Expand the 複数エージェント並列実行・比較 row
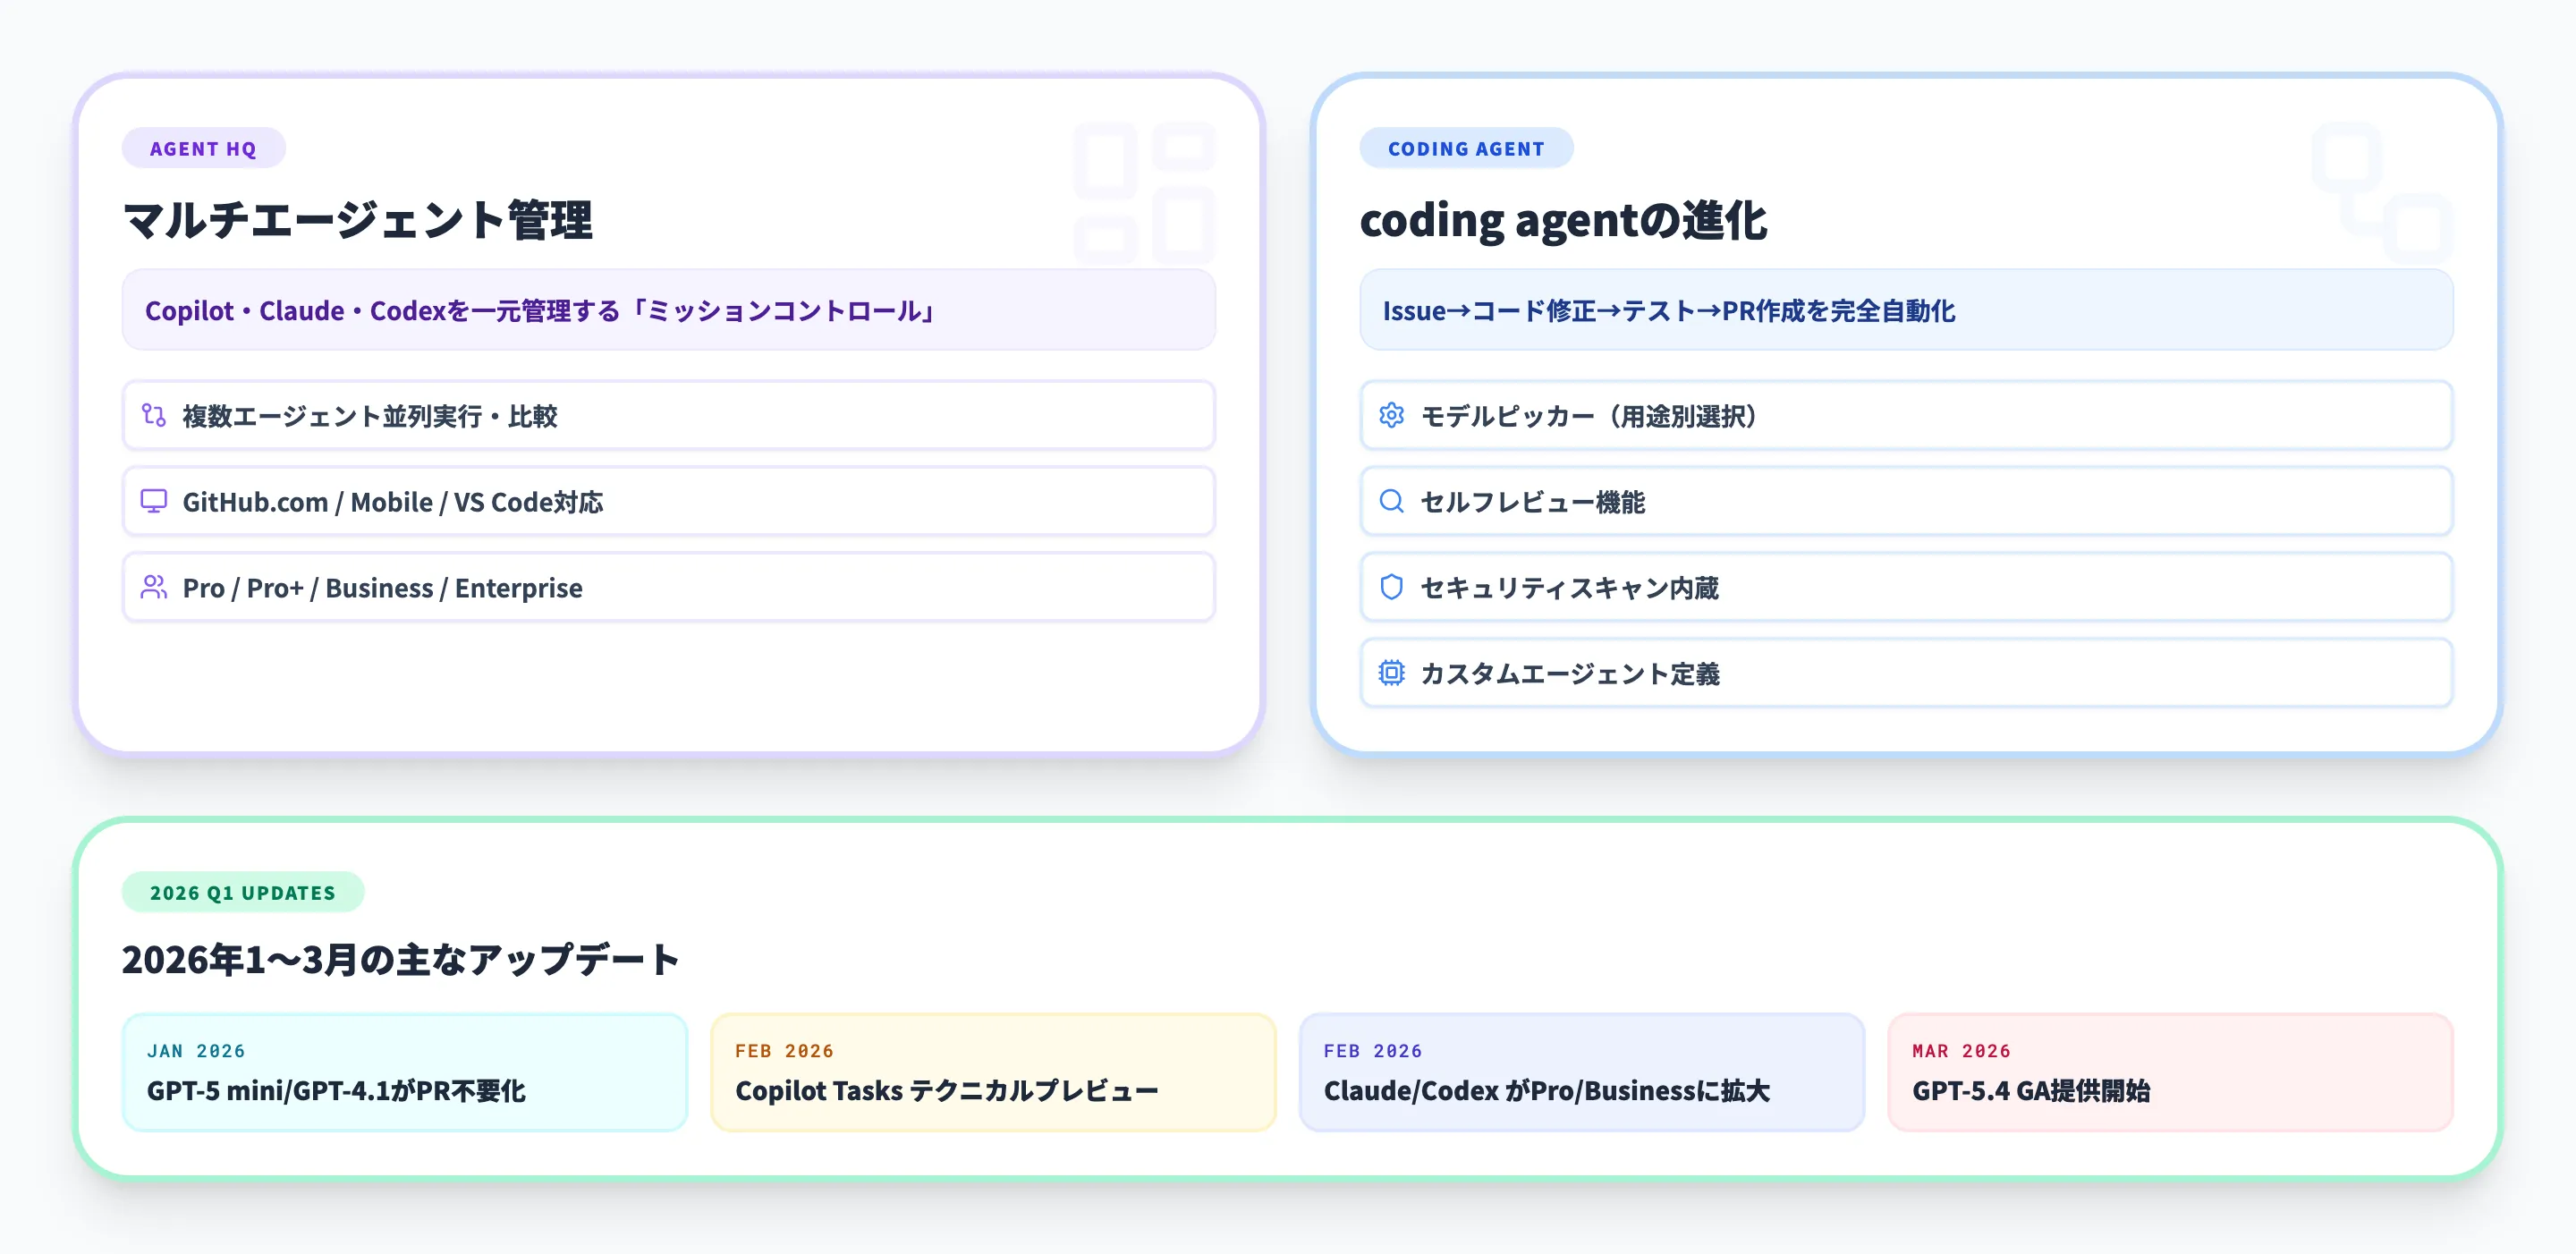The image size is (2576, 1254). coord(668,416)
